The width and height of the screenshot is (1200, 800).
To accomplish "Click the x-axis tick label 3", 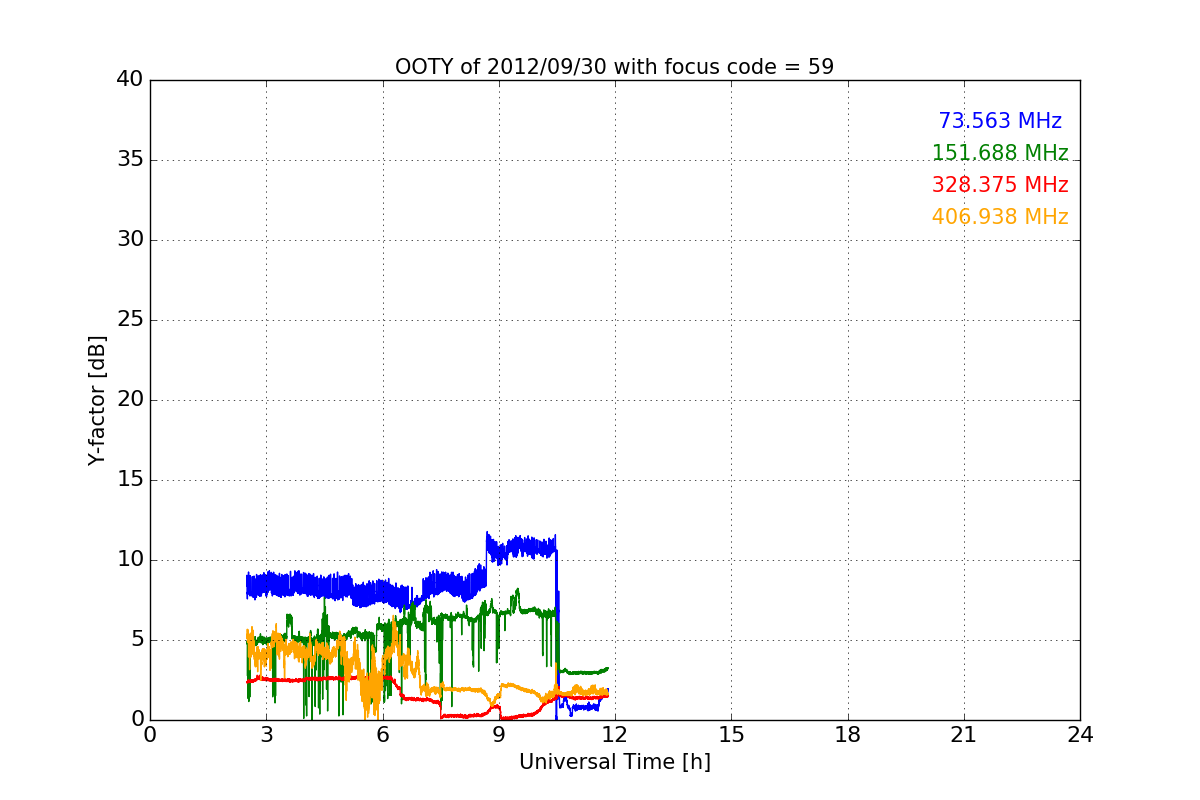I will click(266, 735).
